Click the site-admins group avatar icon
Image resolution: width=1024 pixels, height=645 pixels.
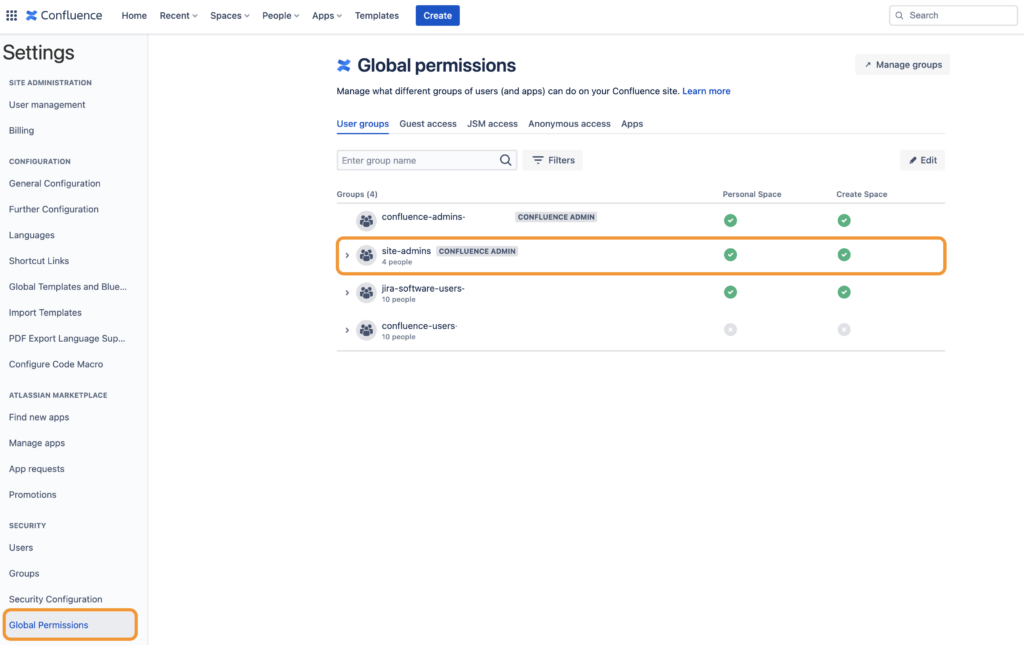pyautogui.click(x=366, y=255)
